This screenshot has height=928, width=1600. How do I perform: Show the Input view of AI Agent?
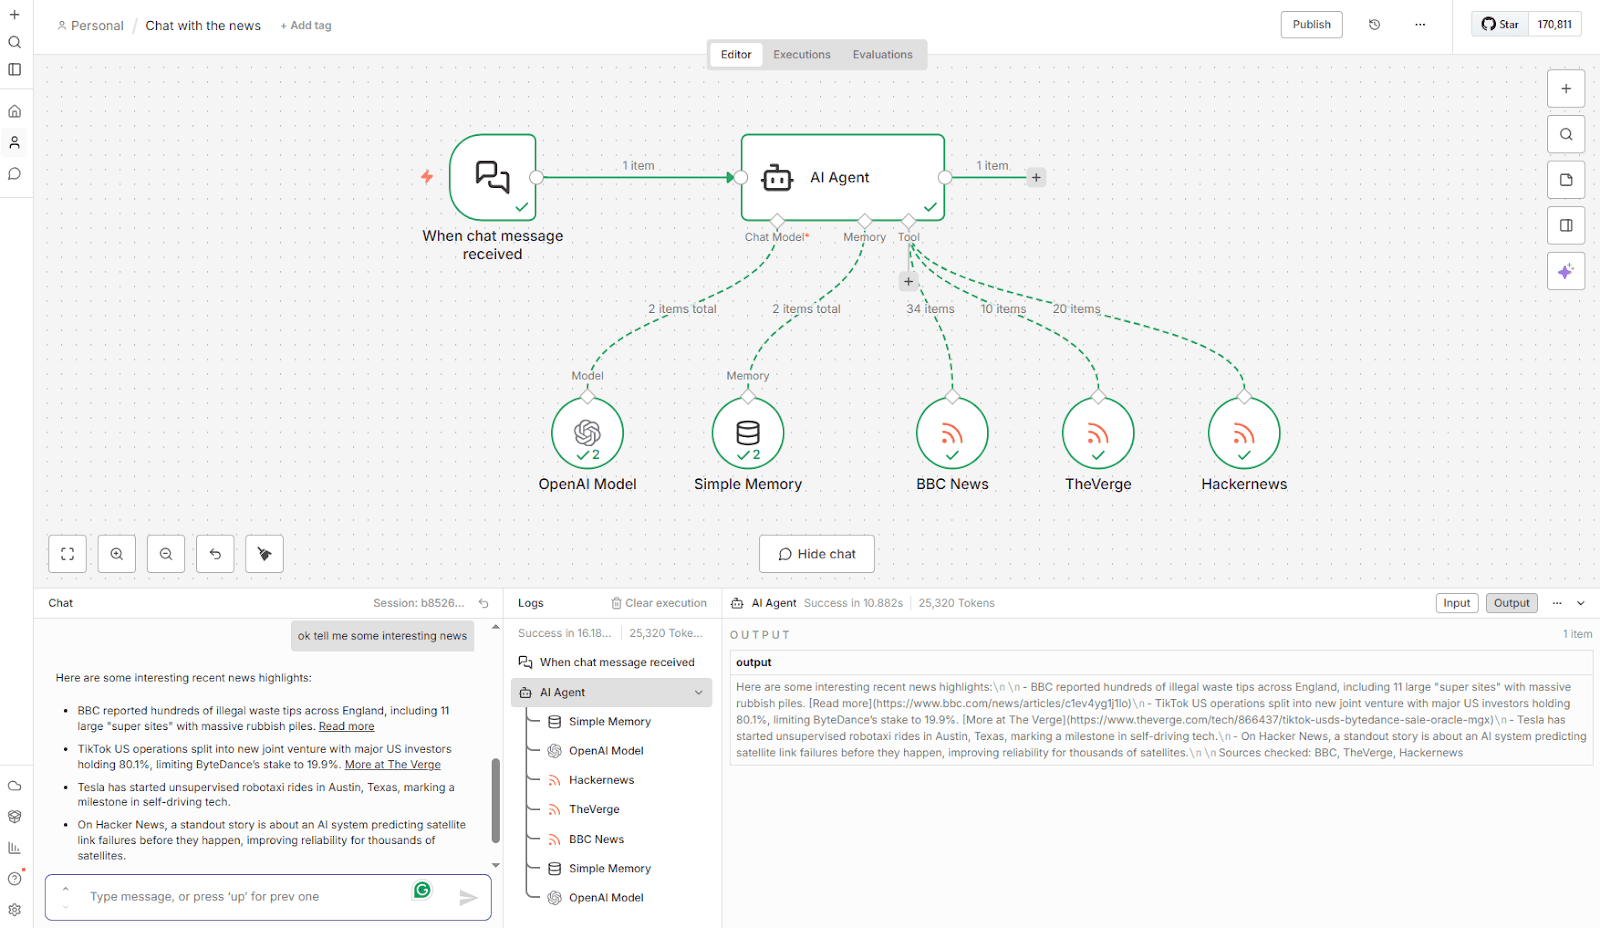pos(1457,603)
